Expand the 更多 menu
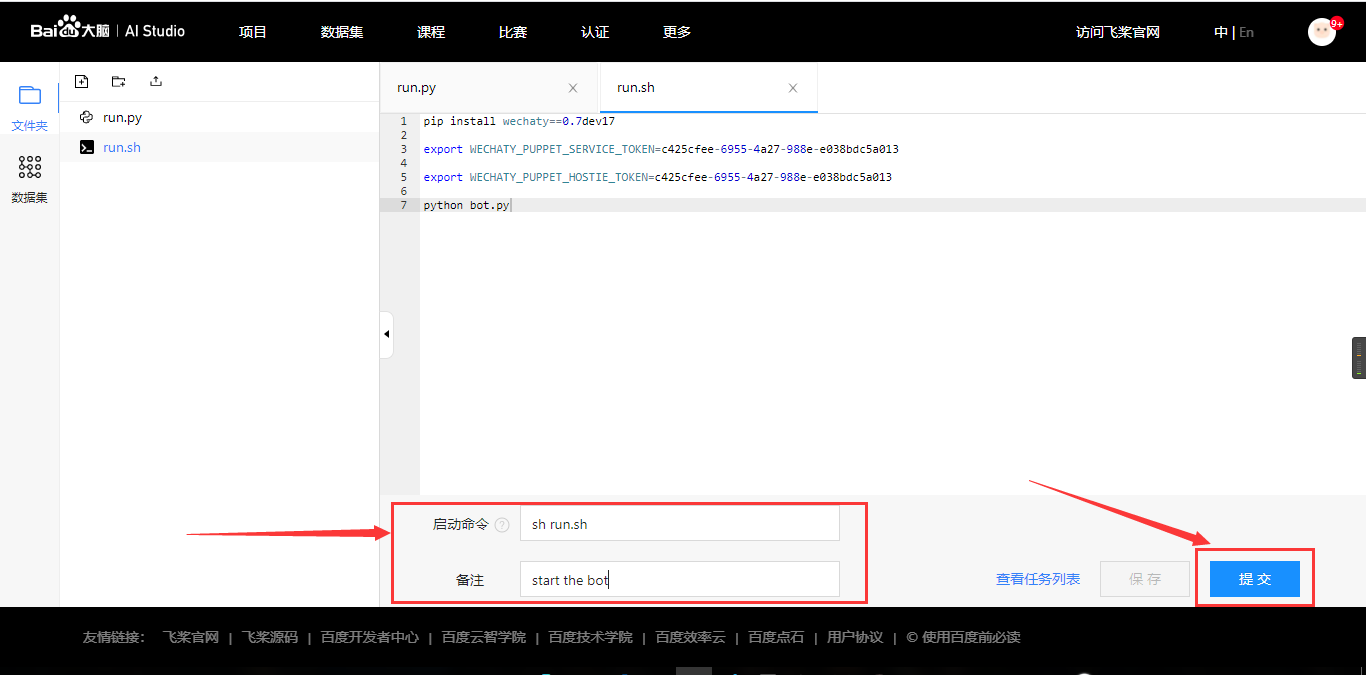Viewport: 1366px width, 675px height. pos(677,32)
